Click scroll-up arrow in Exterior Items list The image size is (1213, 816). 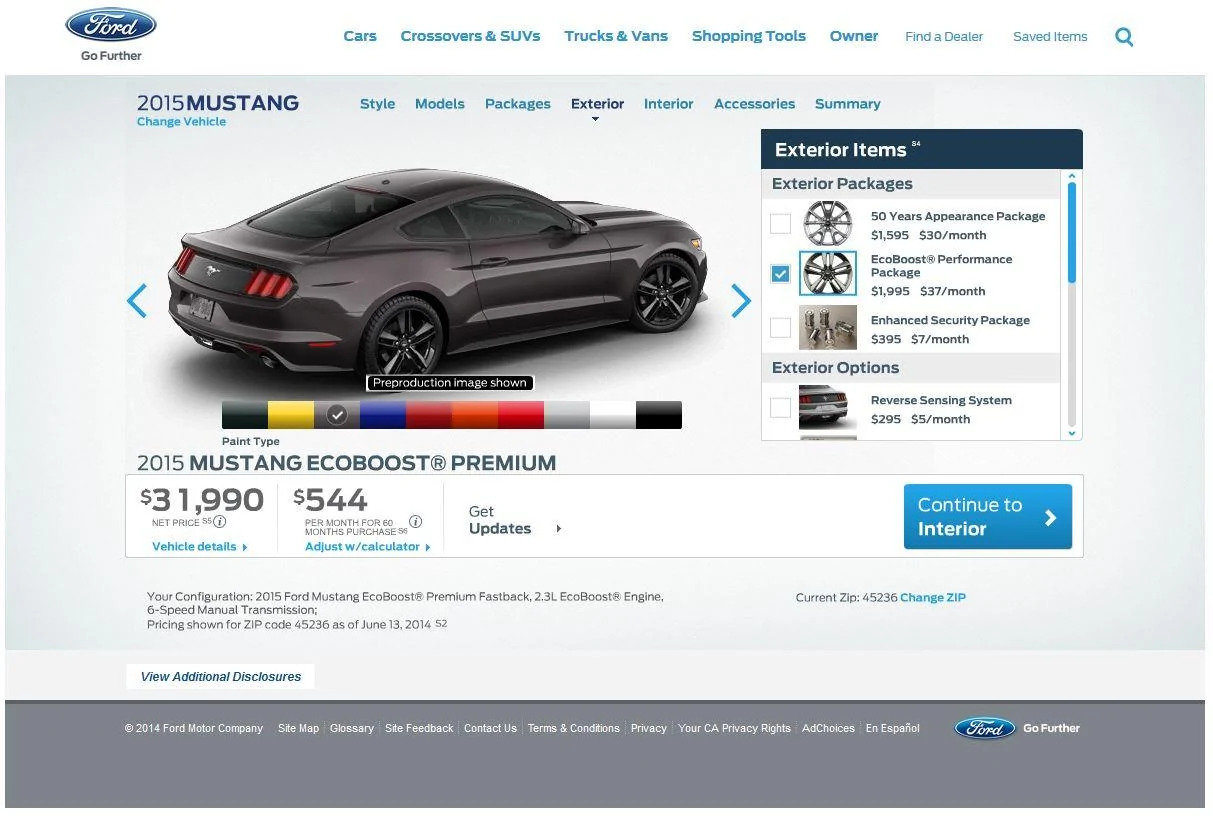click(x=1072, y=177)
